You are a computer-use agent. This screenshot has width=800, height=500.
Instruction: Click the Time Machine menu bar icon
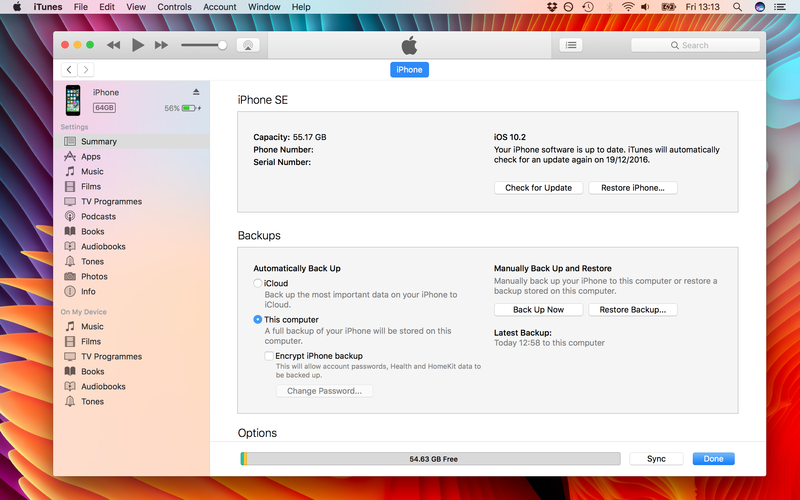(588, 7)
